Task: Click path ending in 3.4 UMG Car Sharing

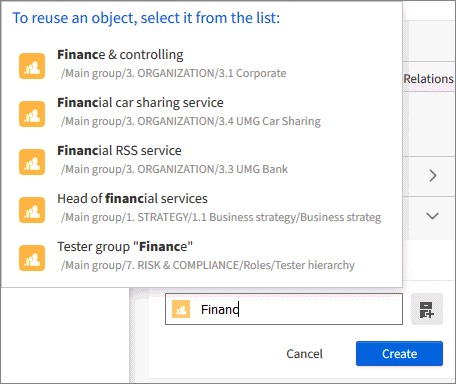Action: click(191, 121)
